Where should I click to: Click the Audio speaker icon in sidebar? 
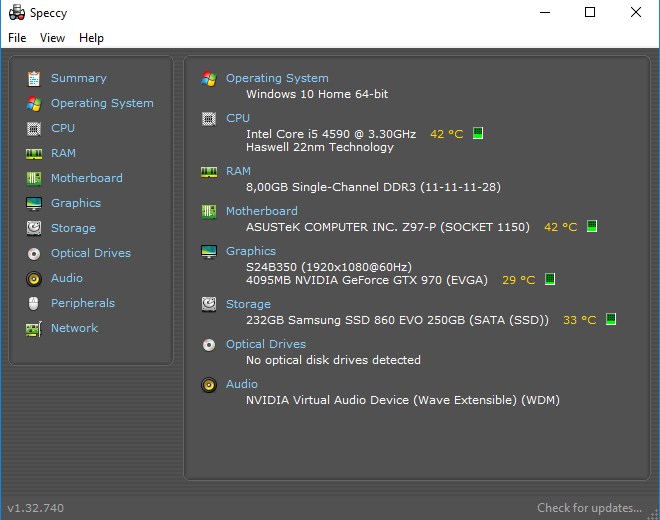[x=34, y=278]
